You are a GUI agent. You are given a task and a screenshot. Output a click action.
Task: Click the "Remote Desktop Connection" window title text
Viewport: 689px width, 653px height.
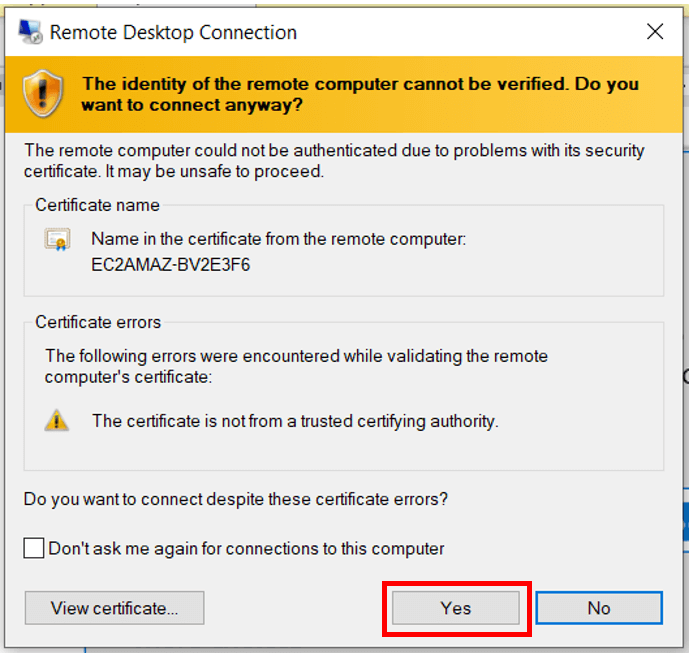pyautogui.click(x=173, y=32)
